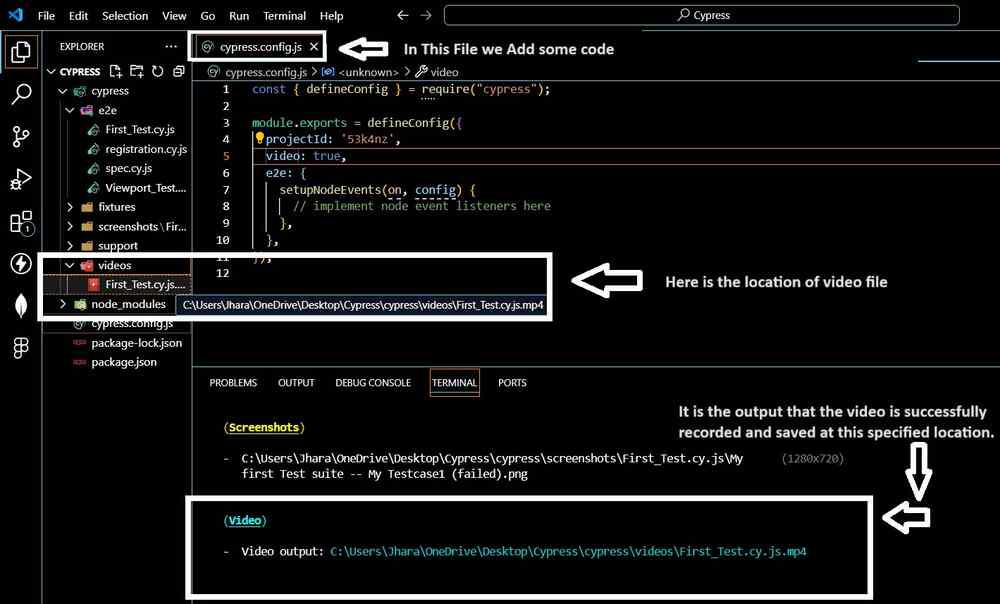Open the Search view in activity bar
Viewport: 1000px width, 604px height.
pos(20,94)
